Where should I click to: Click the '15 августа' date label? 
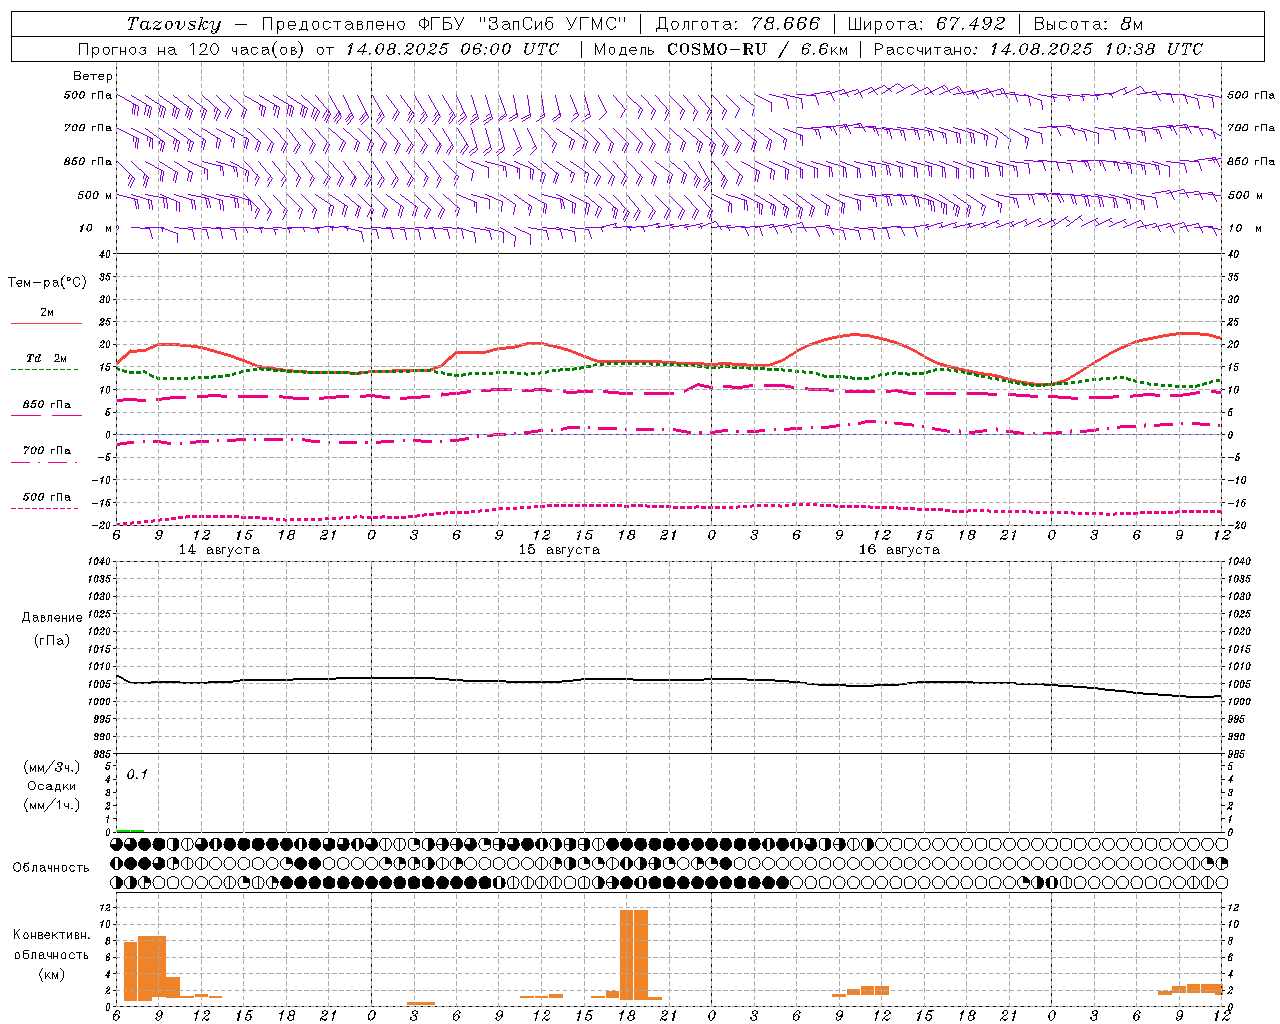(559, 550)
